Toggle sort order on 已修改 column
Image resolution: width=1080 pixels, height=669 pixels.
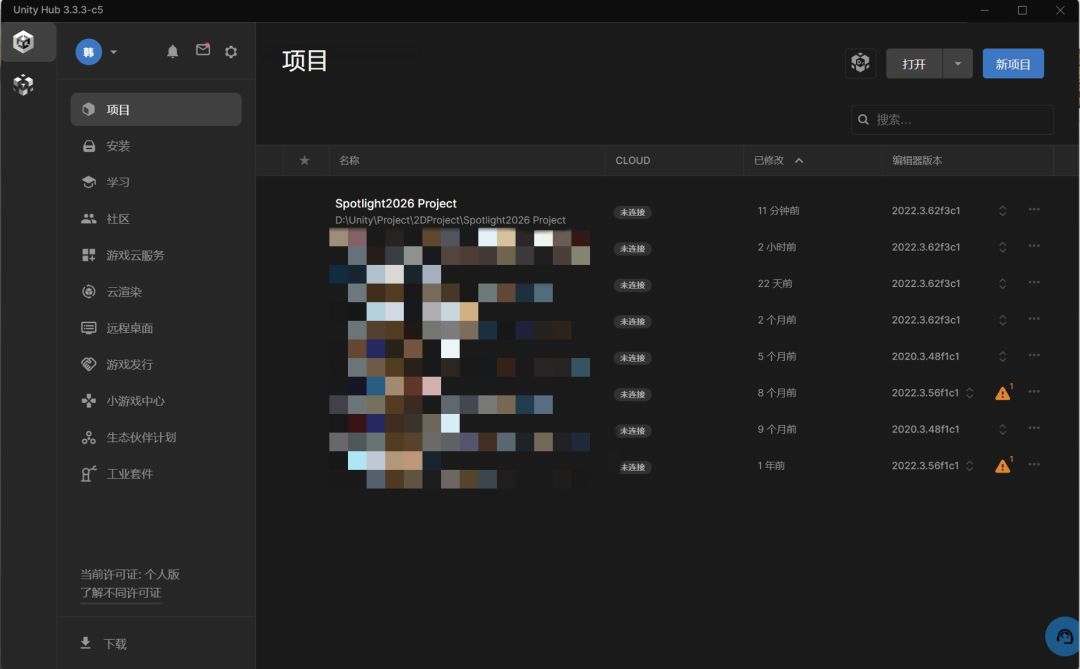(x=778, y=161)
